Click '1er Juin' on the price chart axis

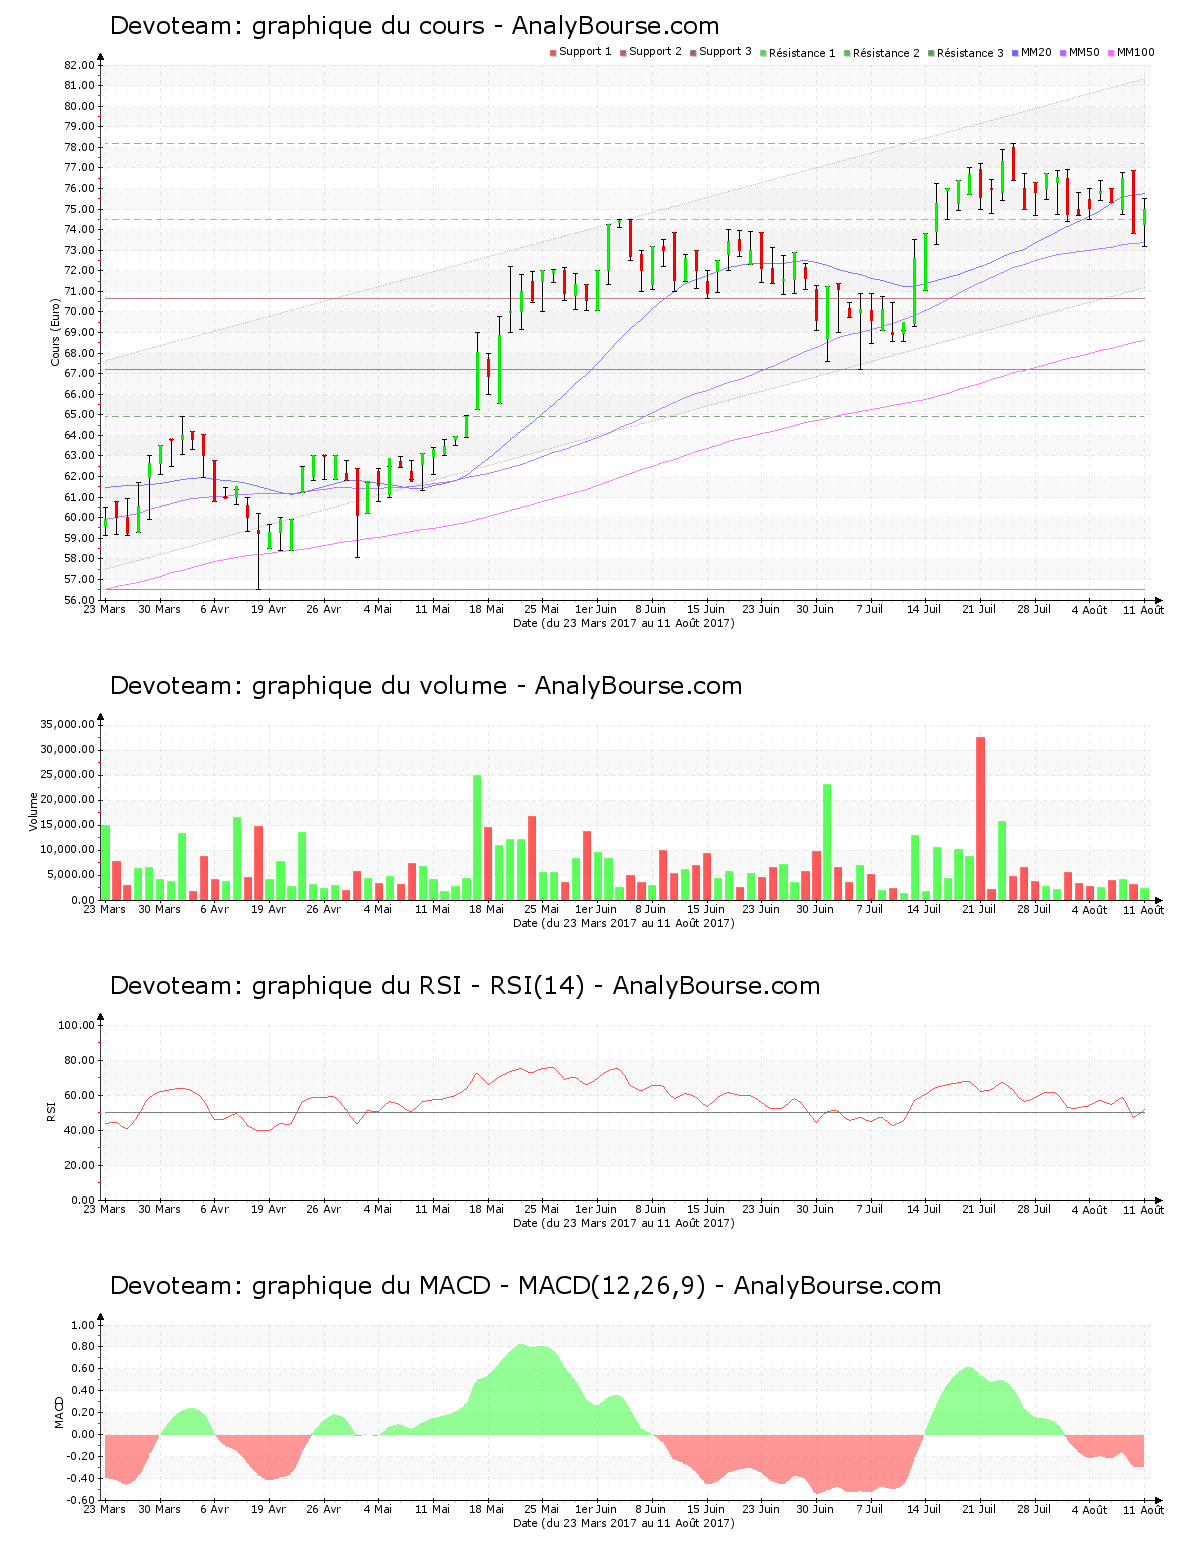tap(596, 609)
